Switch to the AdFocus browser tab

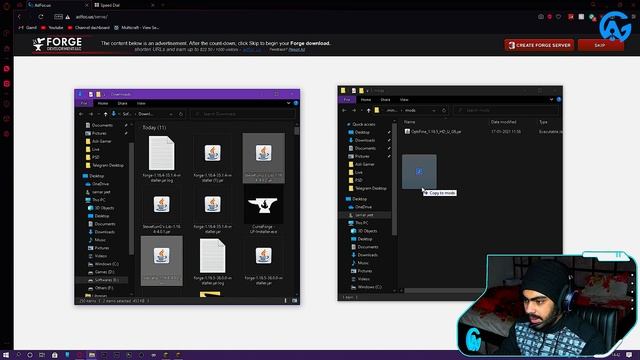57,5
